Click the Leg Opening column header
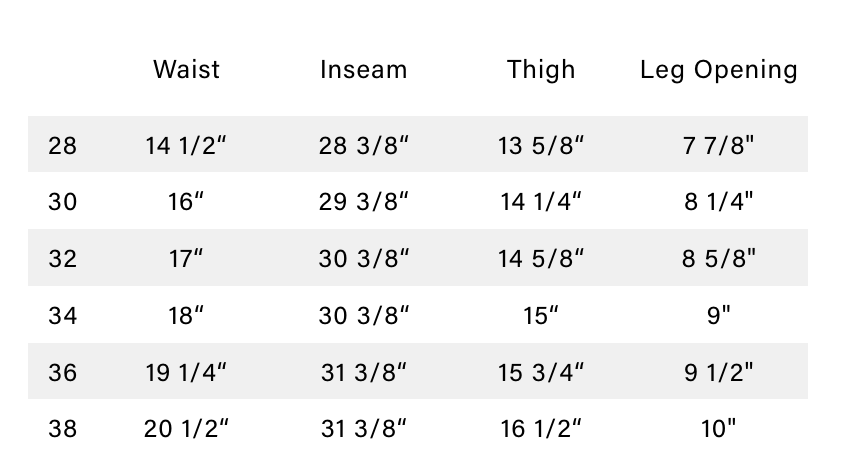The image size is (848, 476). pyautogui.click(x=719, y=70)
